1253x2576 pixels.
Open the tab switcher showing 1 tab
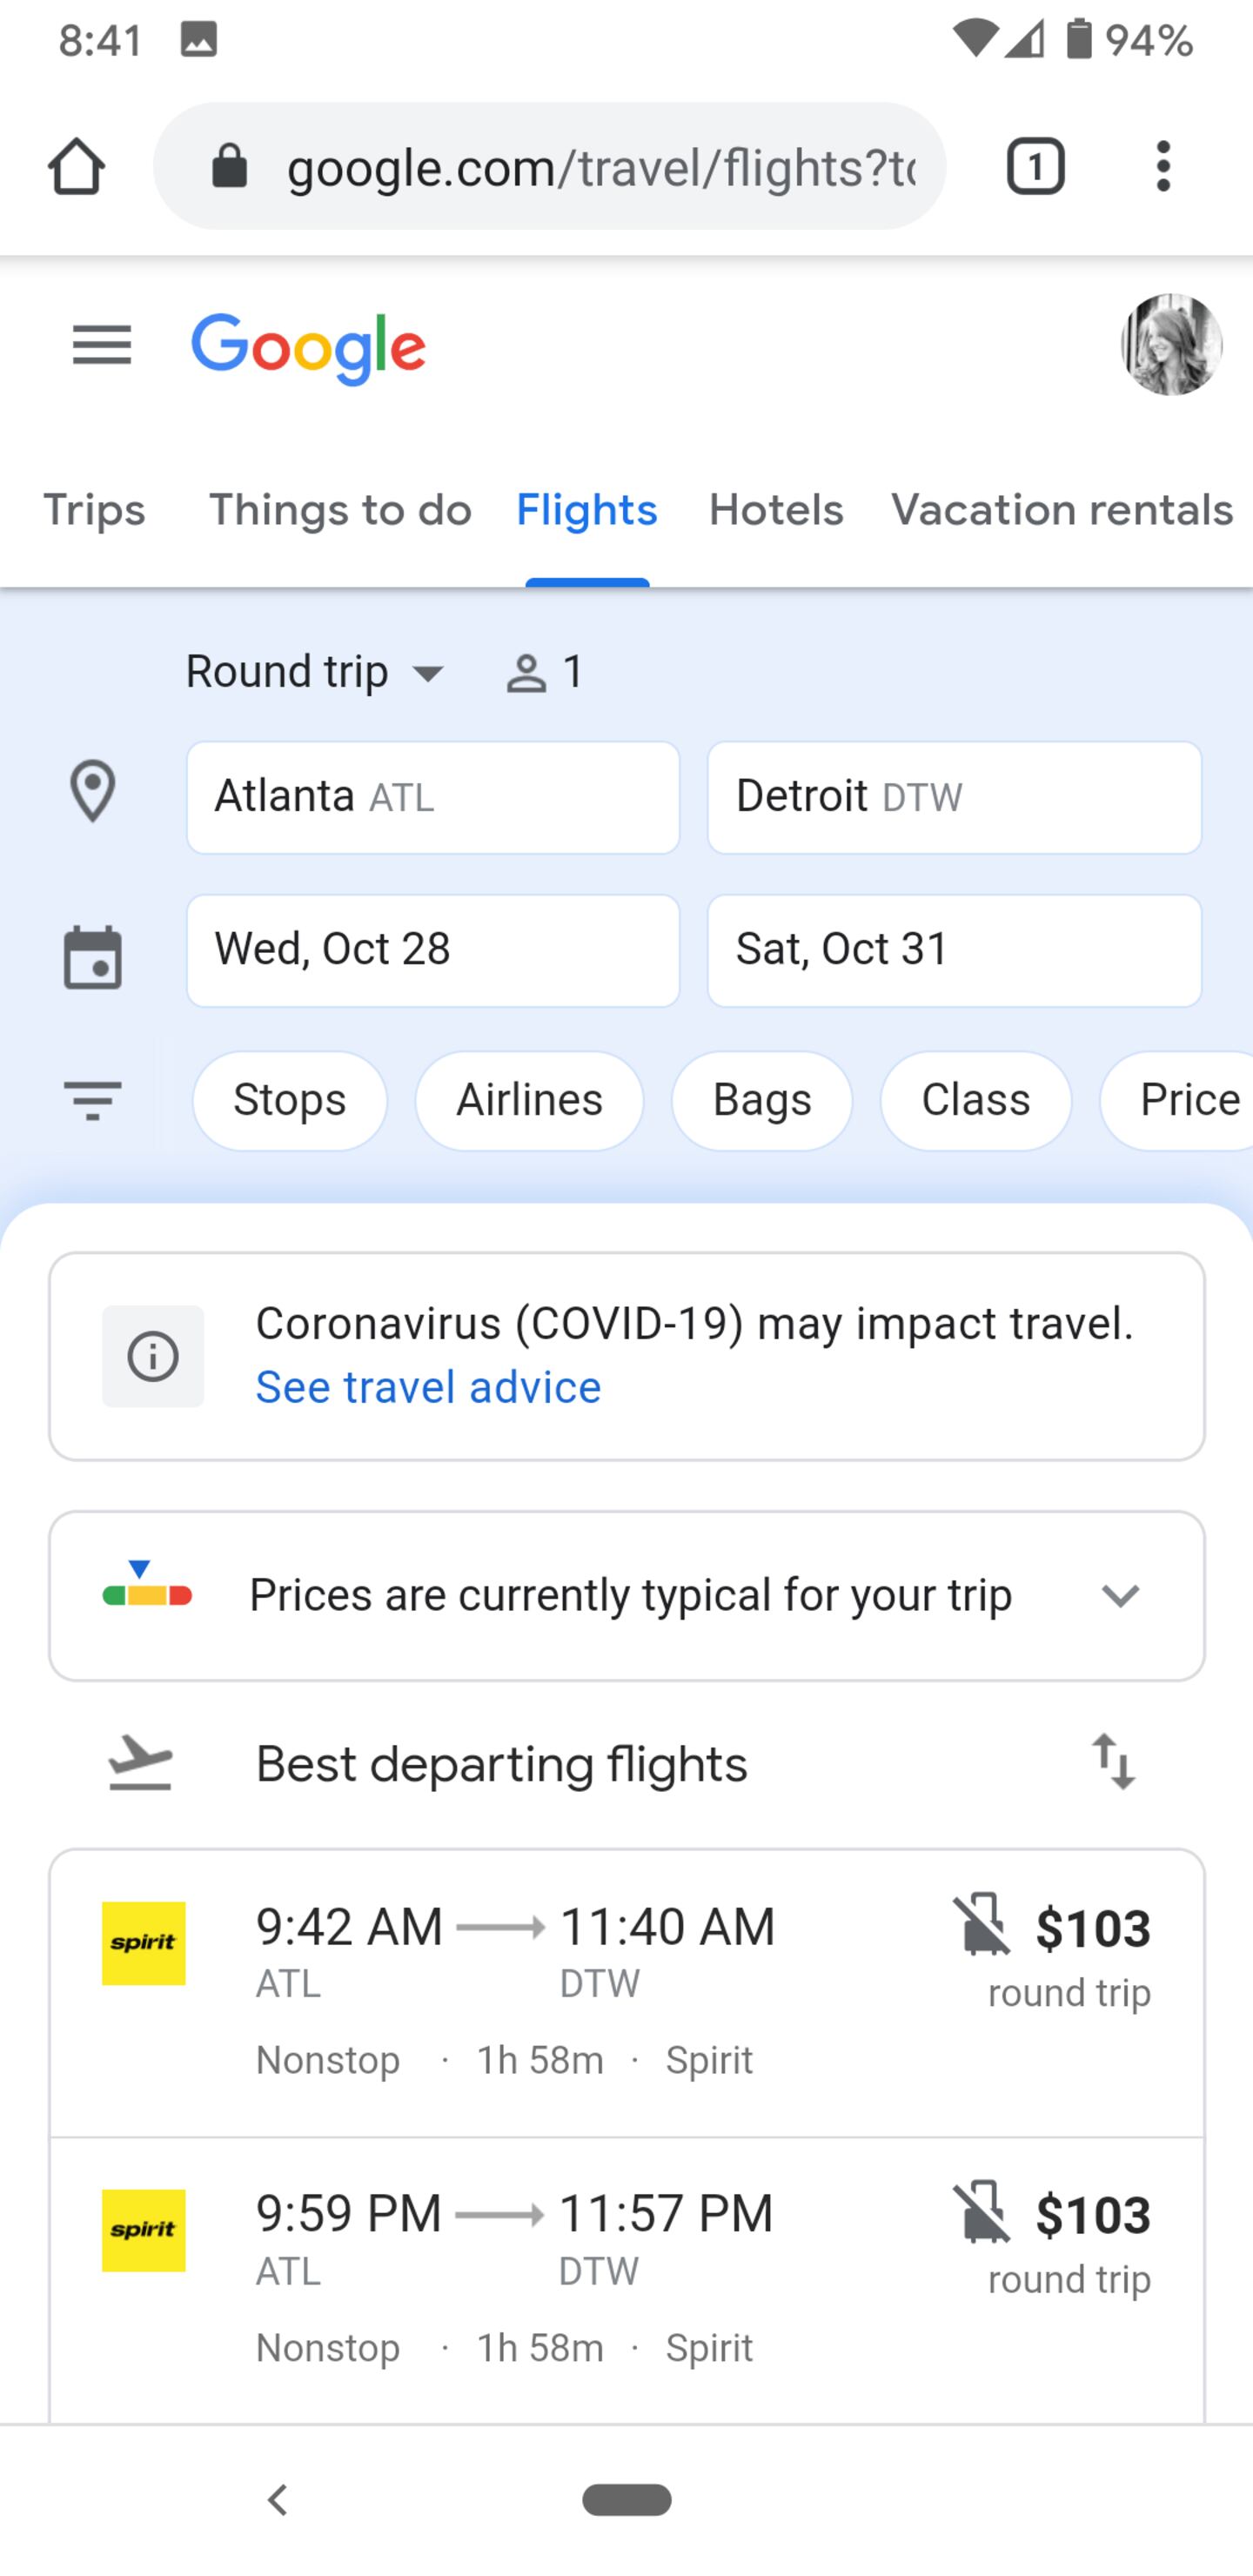(1035, 166)
